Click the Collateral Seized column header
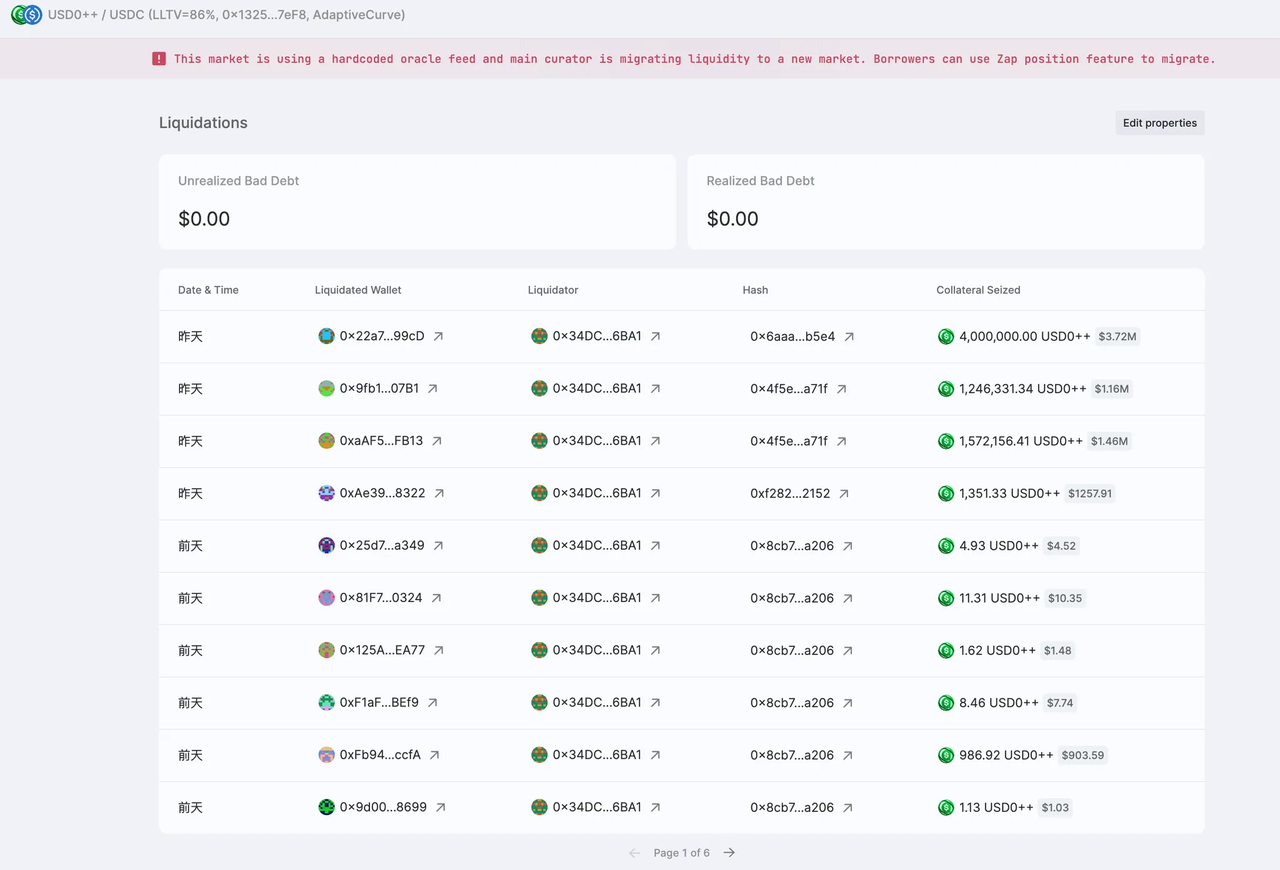Screen dimensions: 1280x870 [977, 290]
